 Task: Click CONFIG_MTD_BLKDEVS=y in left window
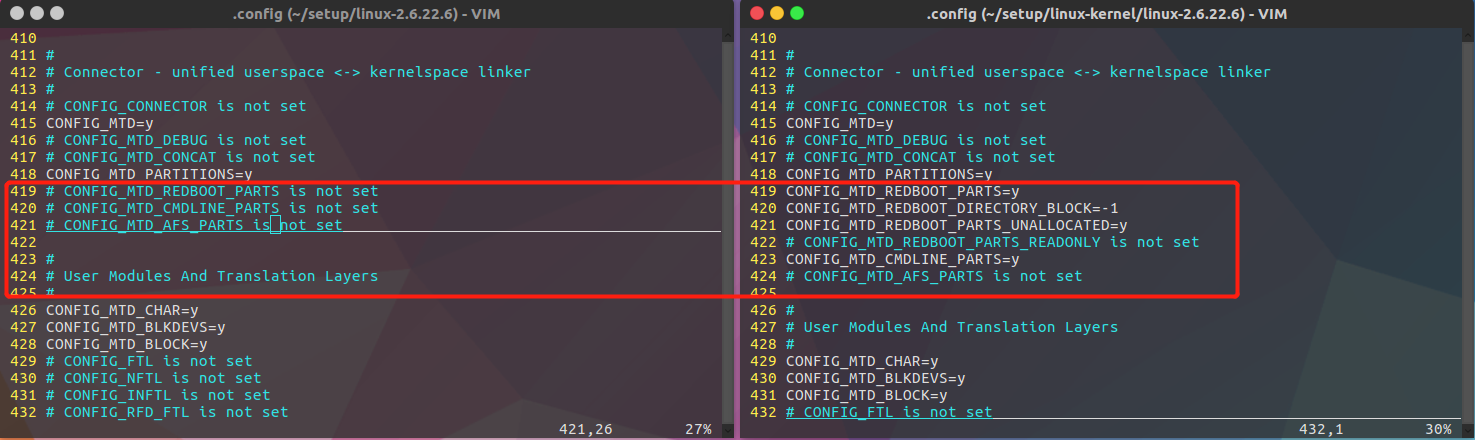pos(136,327)
